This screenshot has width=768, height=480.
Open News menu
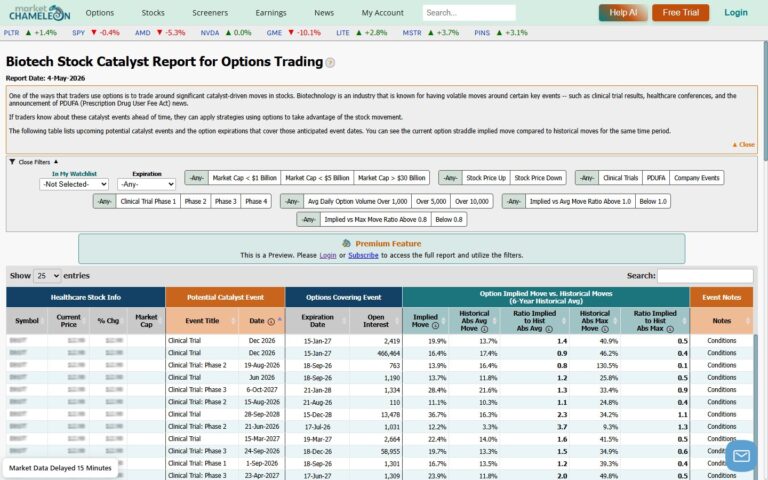(324, 13)
